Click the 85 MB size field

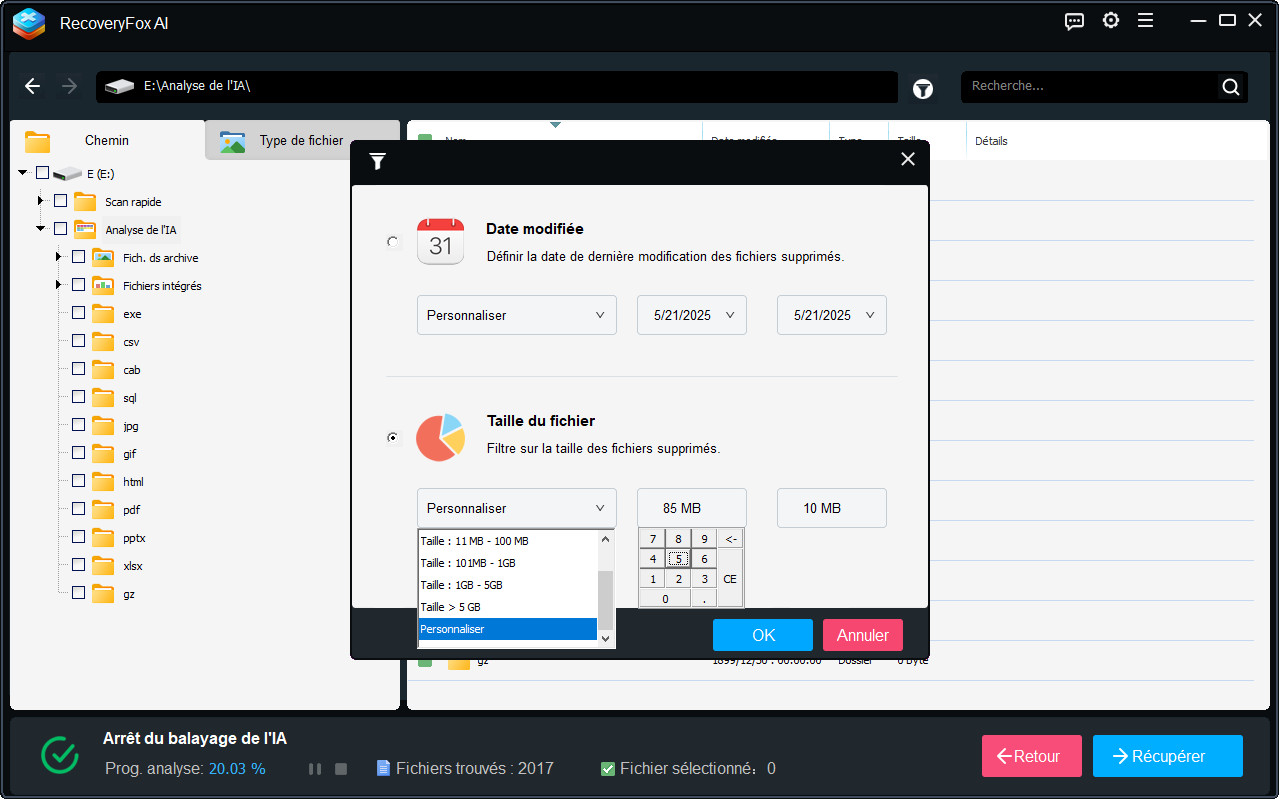692,508
